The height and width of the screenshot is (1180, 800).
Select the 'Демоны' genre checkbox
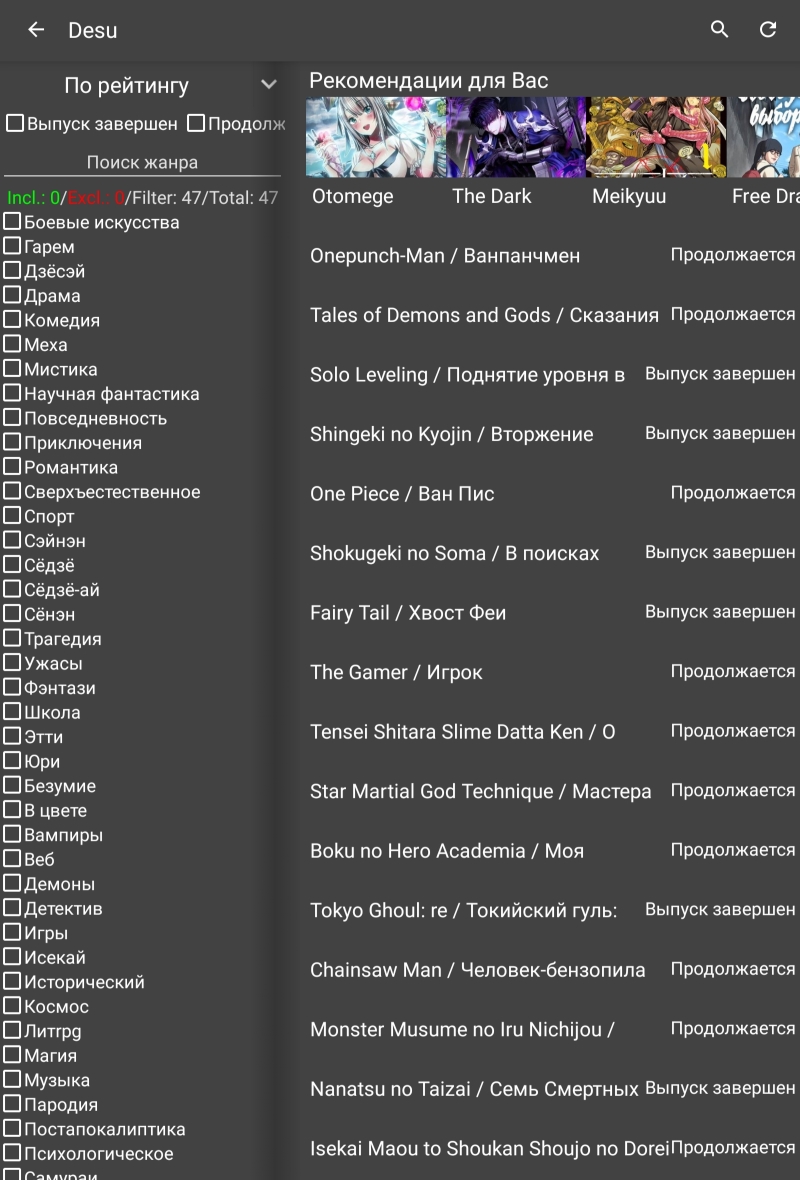point(12,883)
